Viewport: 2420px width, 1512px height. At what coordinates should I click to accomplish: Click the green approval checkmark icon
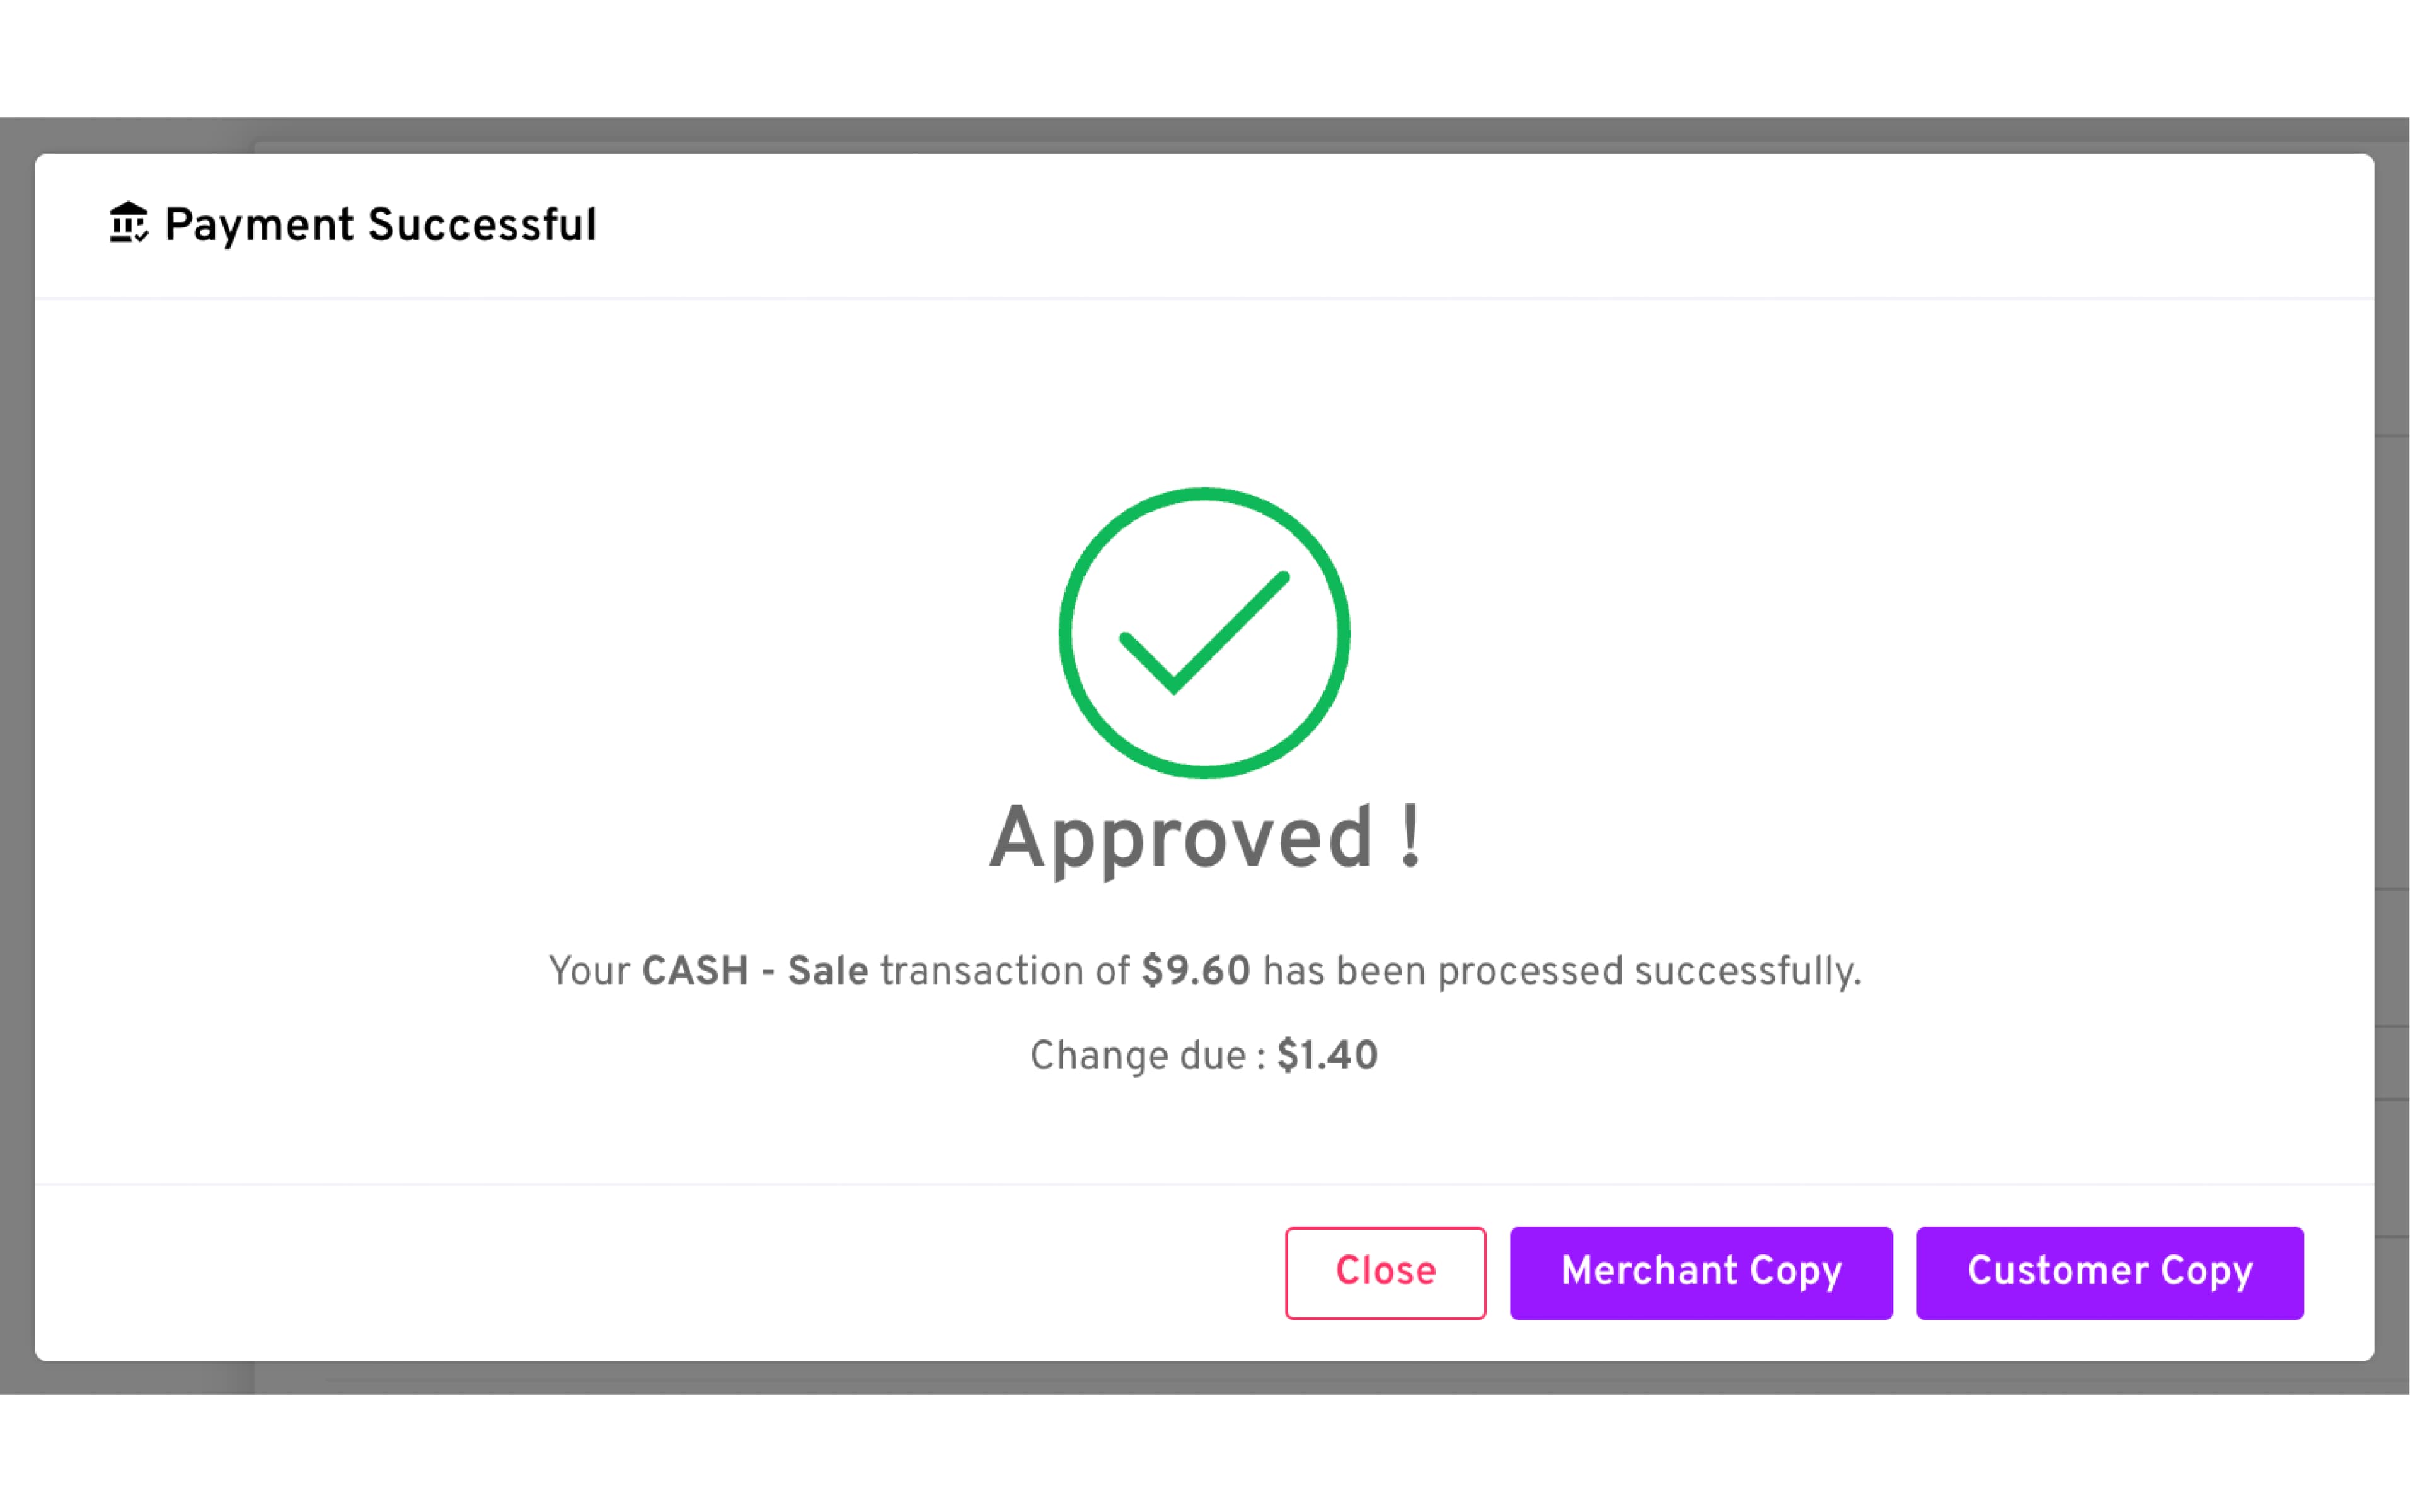point(1203,636)
